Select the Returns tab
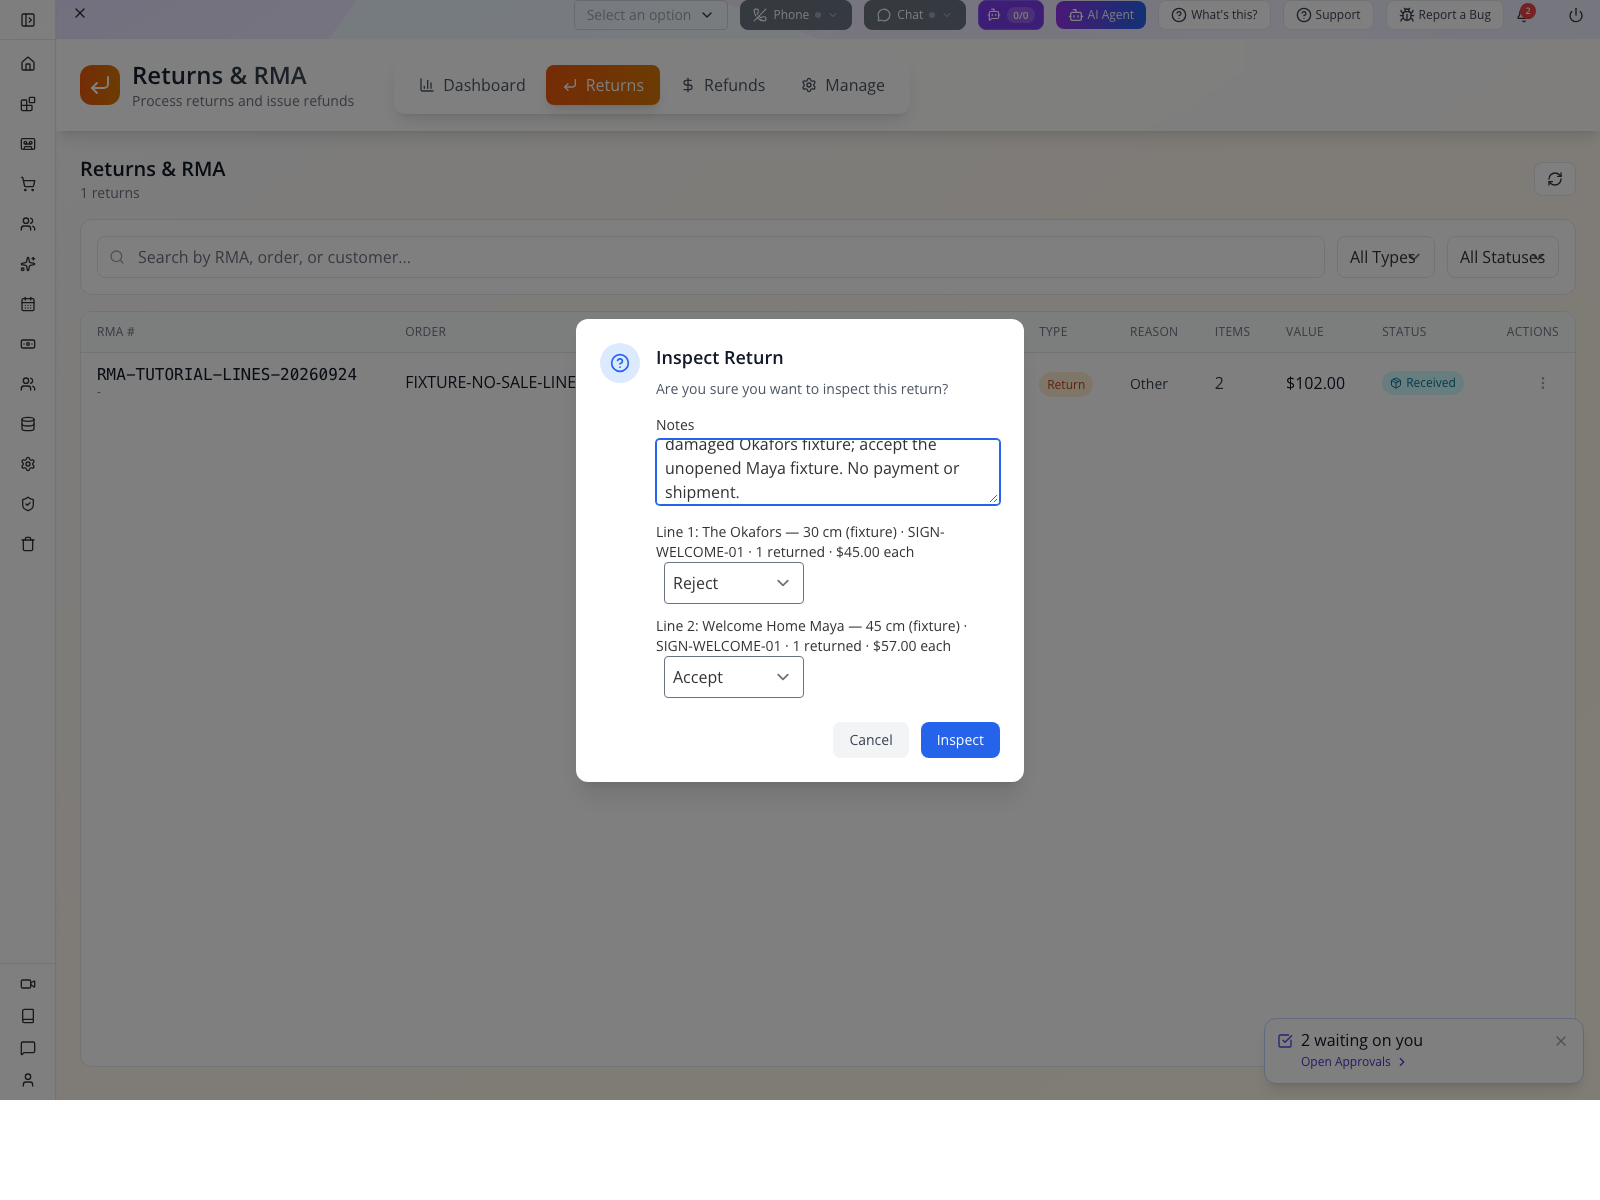This screenshot has height=1200, width=1600. click(x=603, y=85)
